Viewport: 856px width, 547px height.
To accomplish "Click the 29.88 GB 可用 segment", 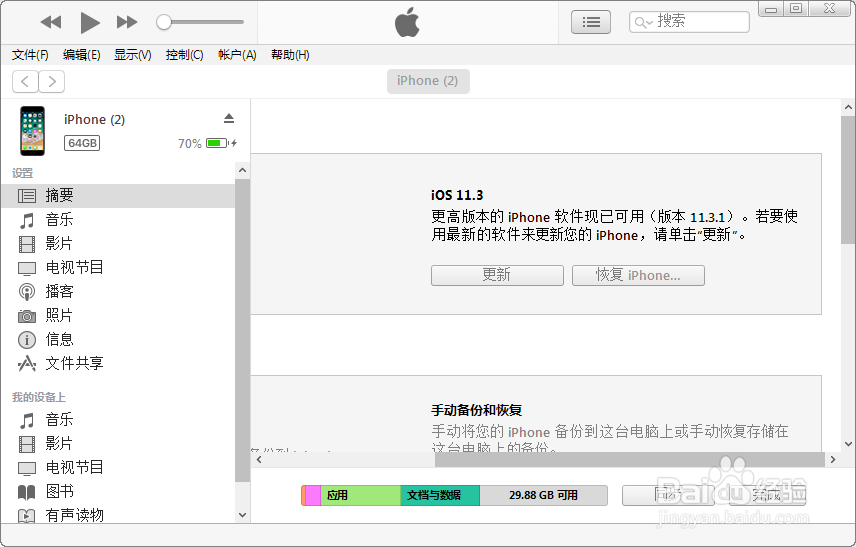I will pos(544,495).
